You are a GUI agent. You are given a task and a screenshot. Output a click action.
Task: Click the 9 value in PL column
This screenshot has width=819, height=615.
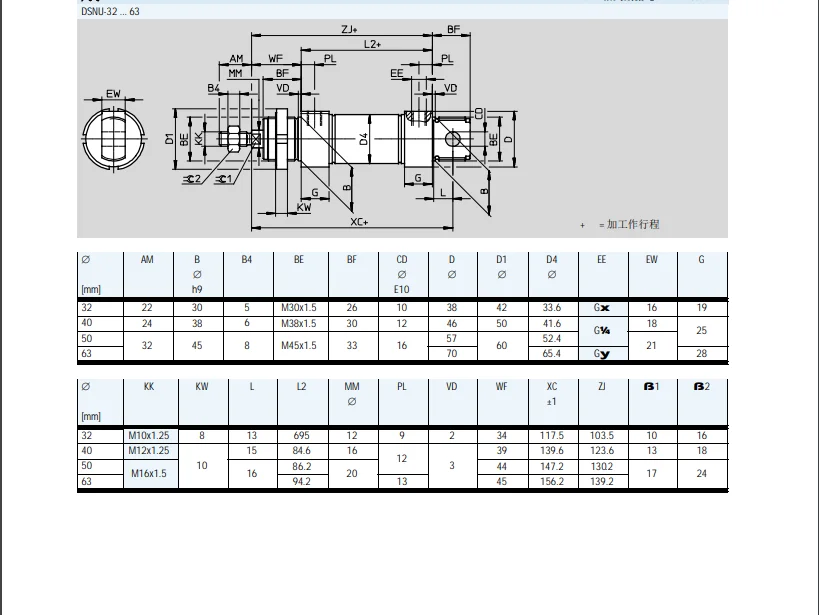(402, 435)
